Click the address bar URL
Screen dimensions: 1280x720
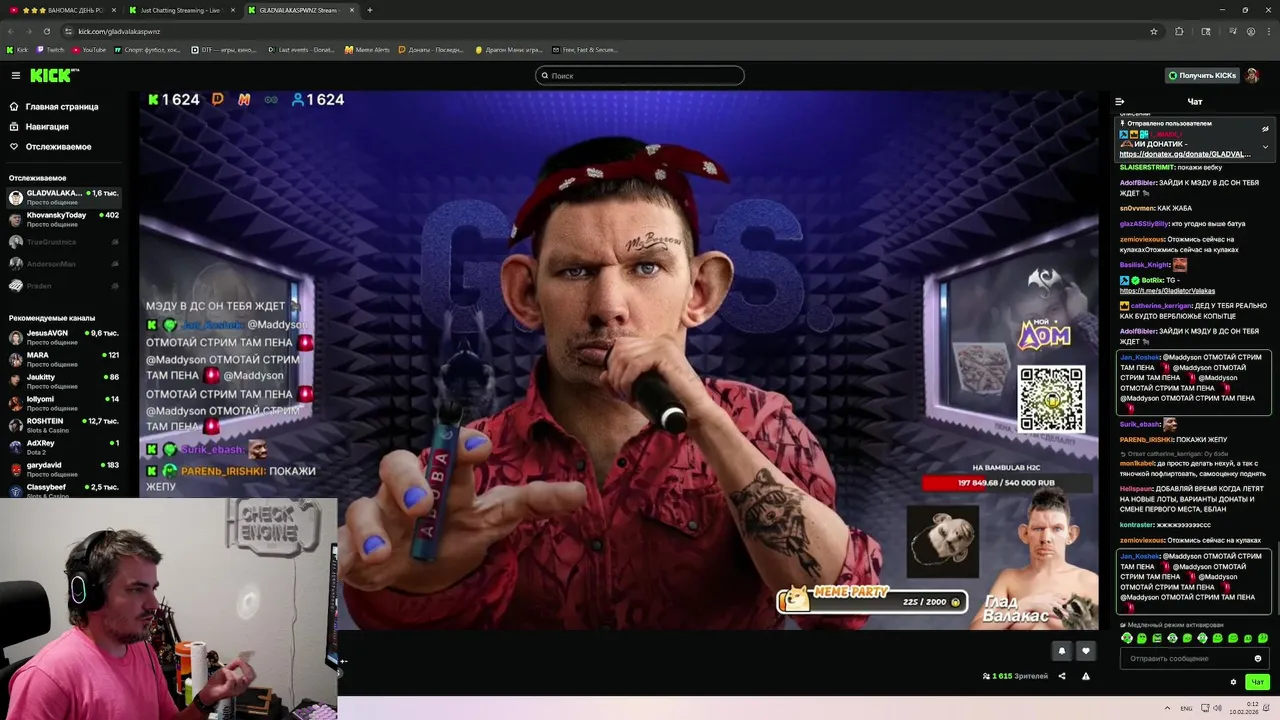119,31
